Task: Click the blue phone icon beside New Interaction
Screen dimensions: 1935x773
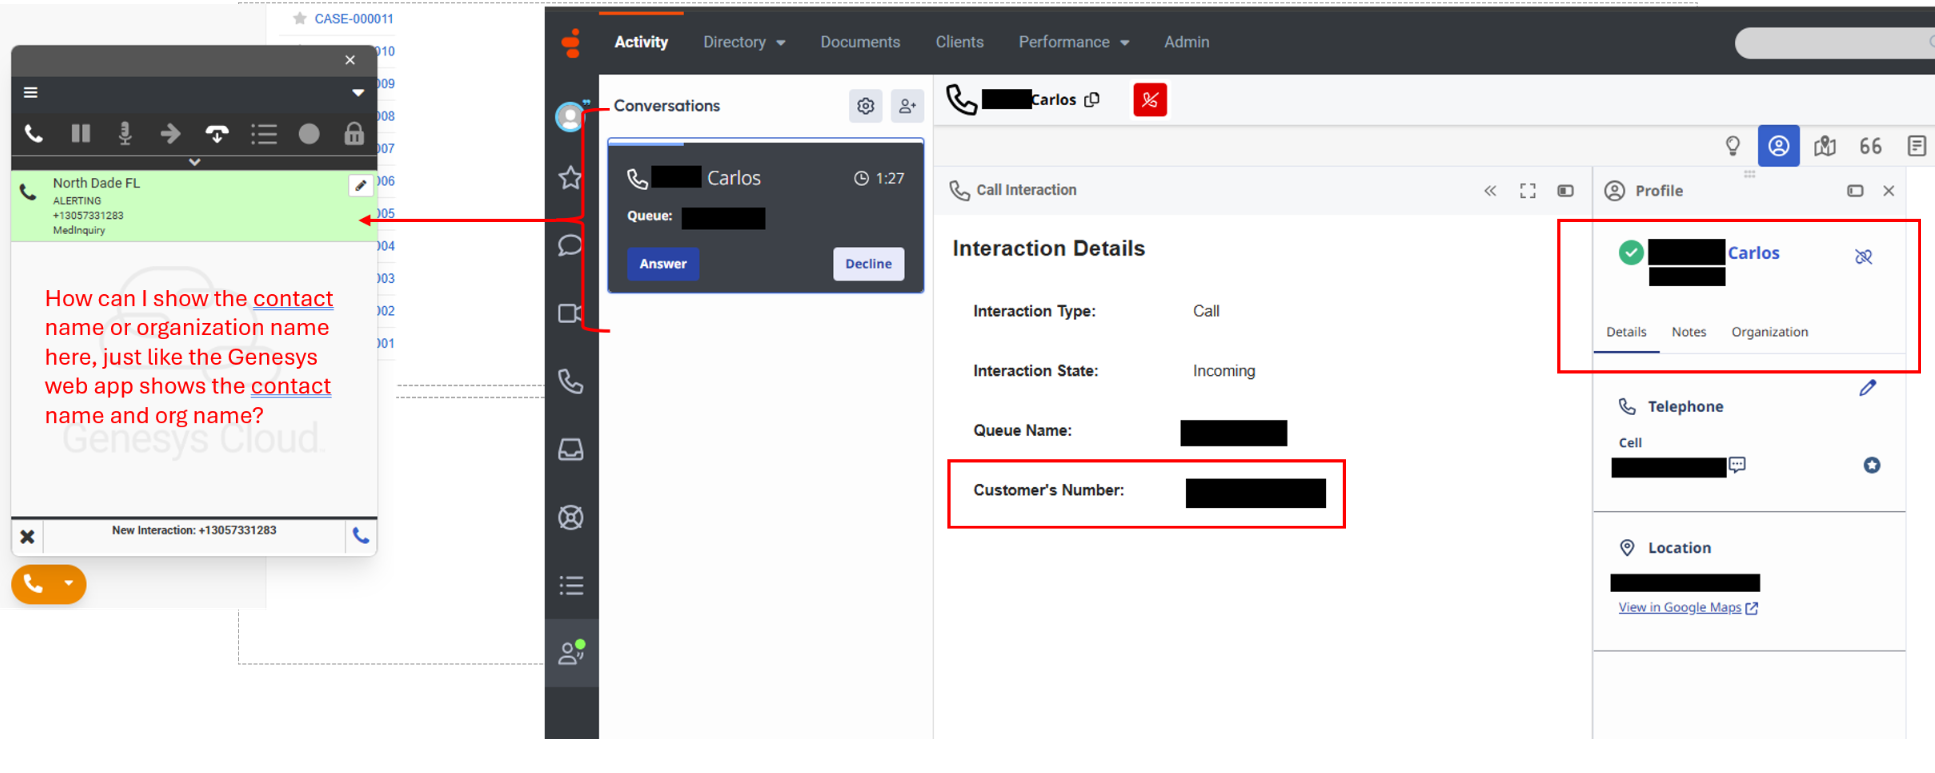Action: [x=361, y=536]
